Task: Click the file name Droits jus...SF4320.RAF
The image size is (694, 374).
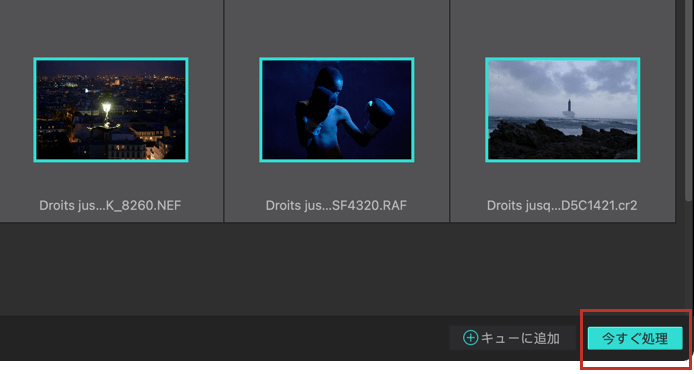Action: [336, 205]
